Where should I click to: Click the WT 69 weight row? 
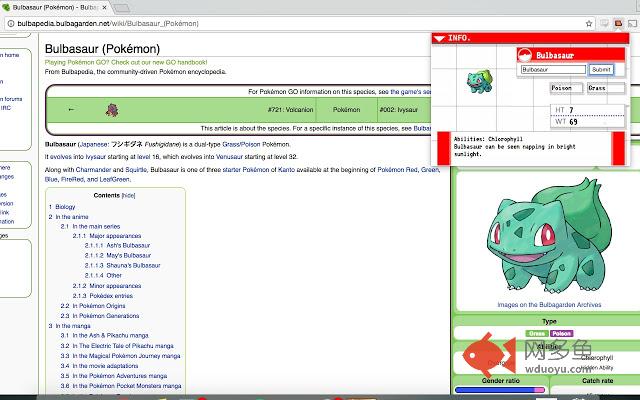click(587, 122)
